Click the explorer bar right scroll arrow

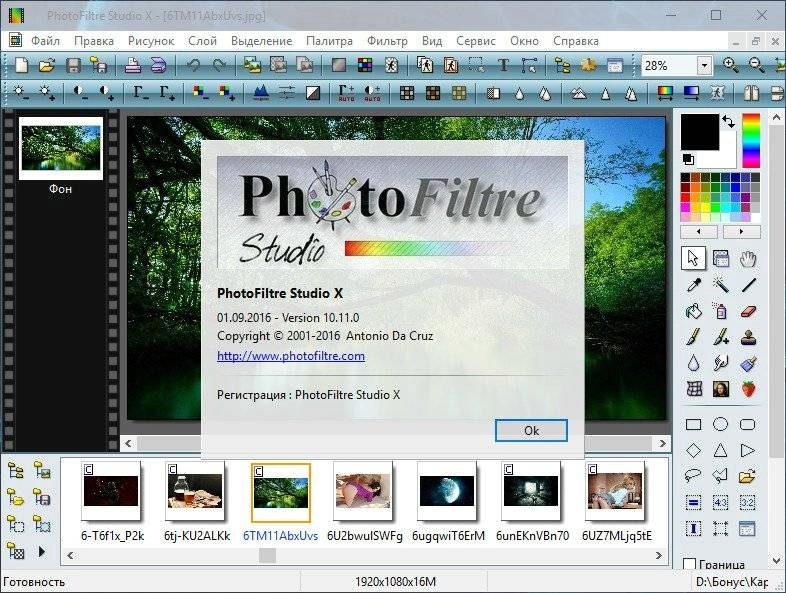point(659,555)
